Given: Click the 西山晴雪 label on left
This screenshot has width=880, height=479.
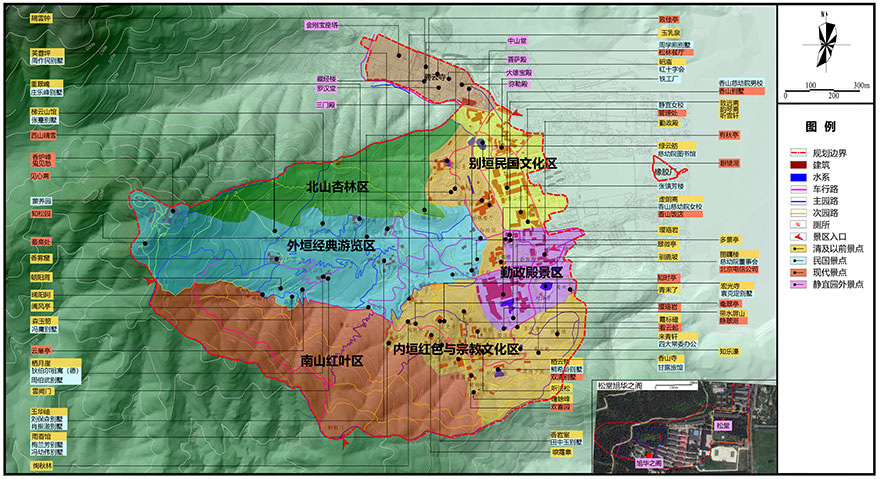Looking at the screenshot, I should point(44,133).
